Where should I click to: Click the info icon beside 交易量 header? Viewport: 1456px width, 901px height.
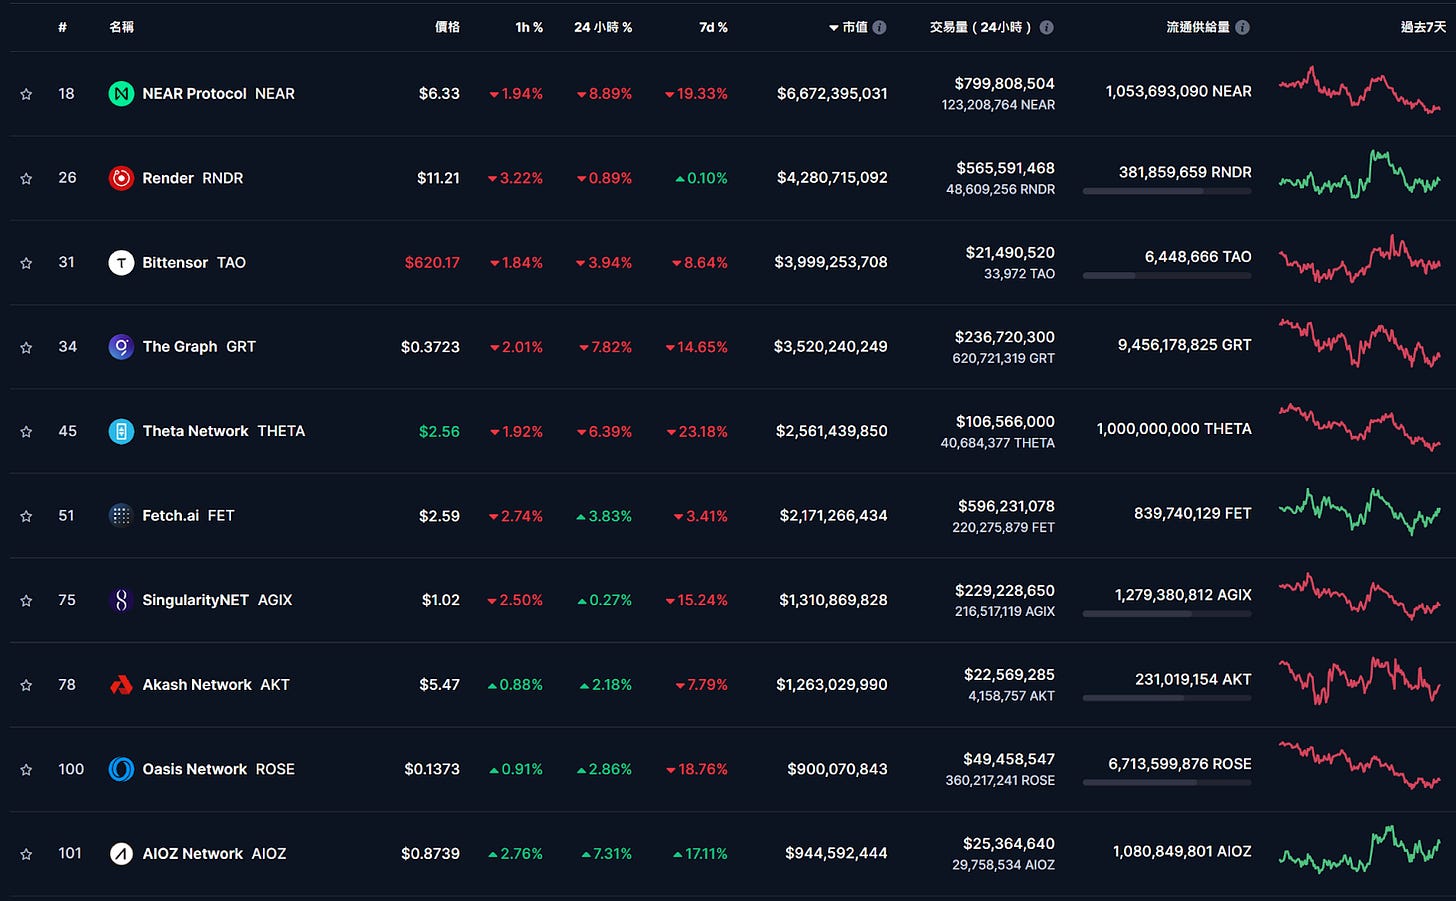[x=1046, y=27]
